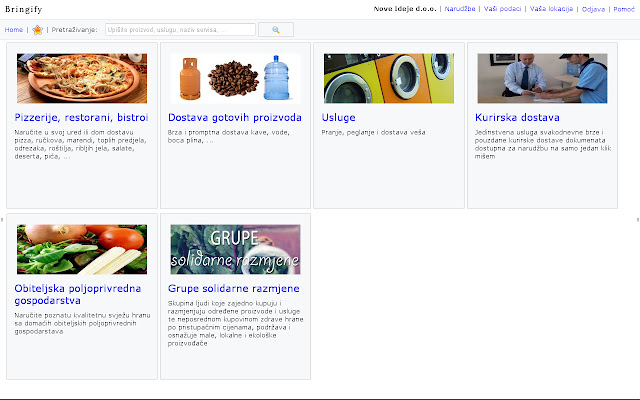The width and height of the screenshot is (640, 400).
Task: Click the courier delivery photo
Action: (x=542, y=78)
